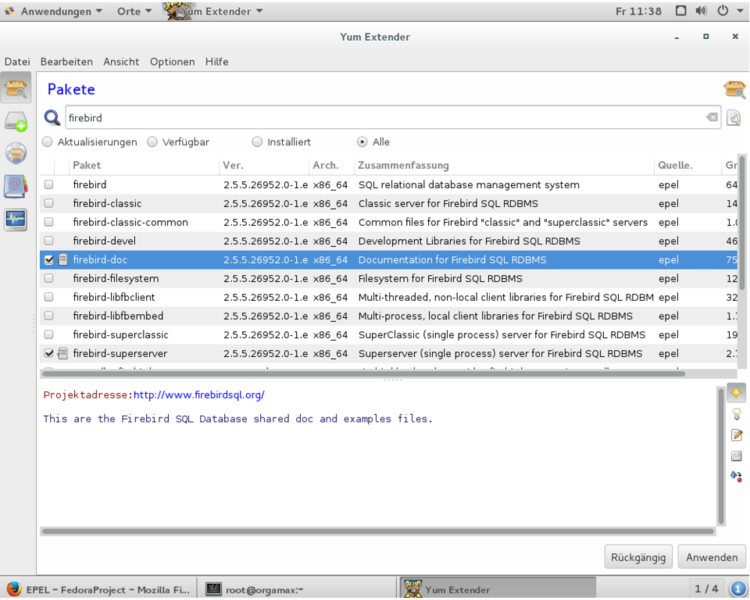Open the firebirdsql.org project link

[x=199, y=395]
